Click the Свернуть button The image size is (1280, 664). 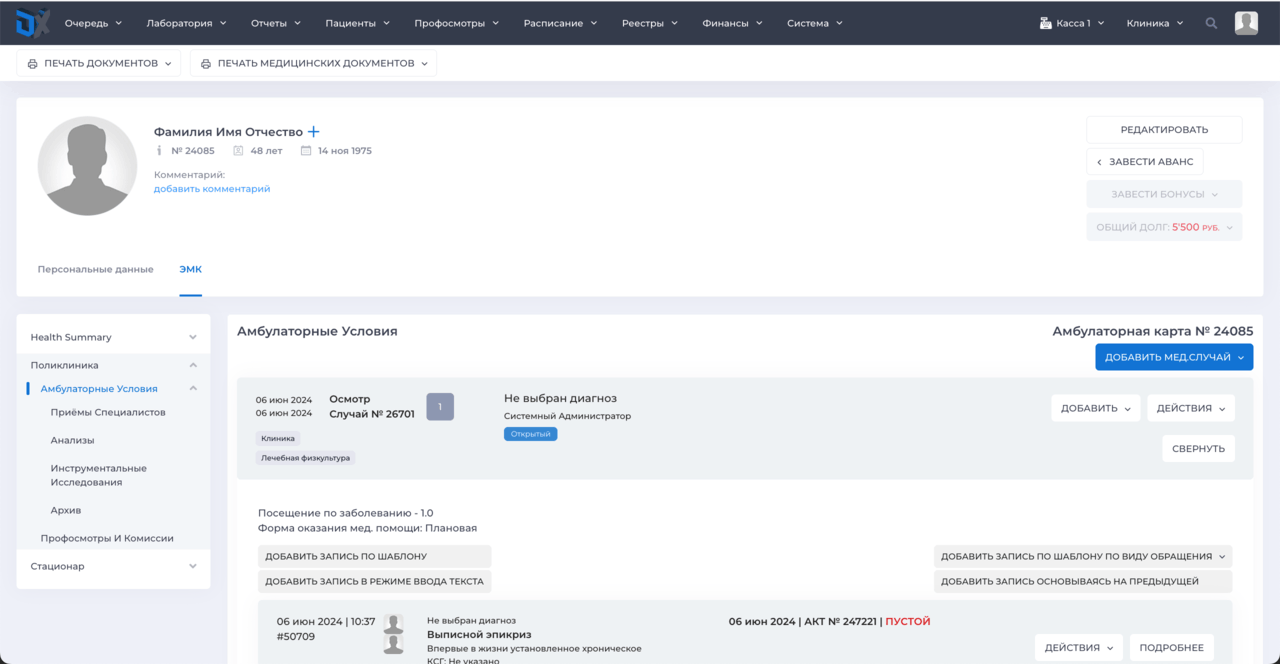1198,448
